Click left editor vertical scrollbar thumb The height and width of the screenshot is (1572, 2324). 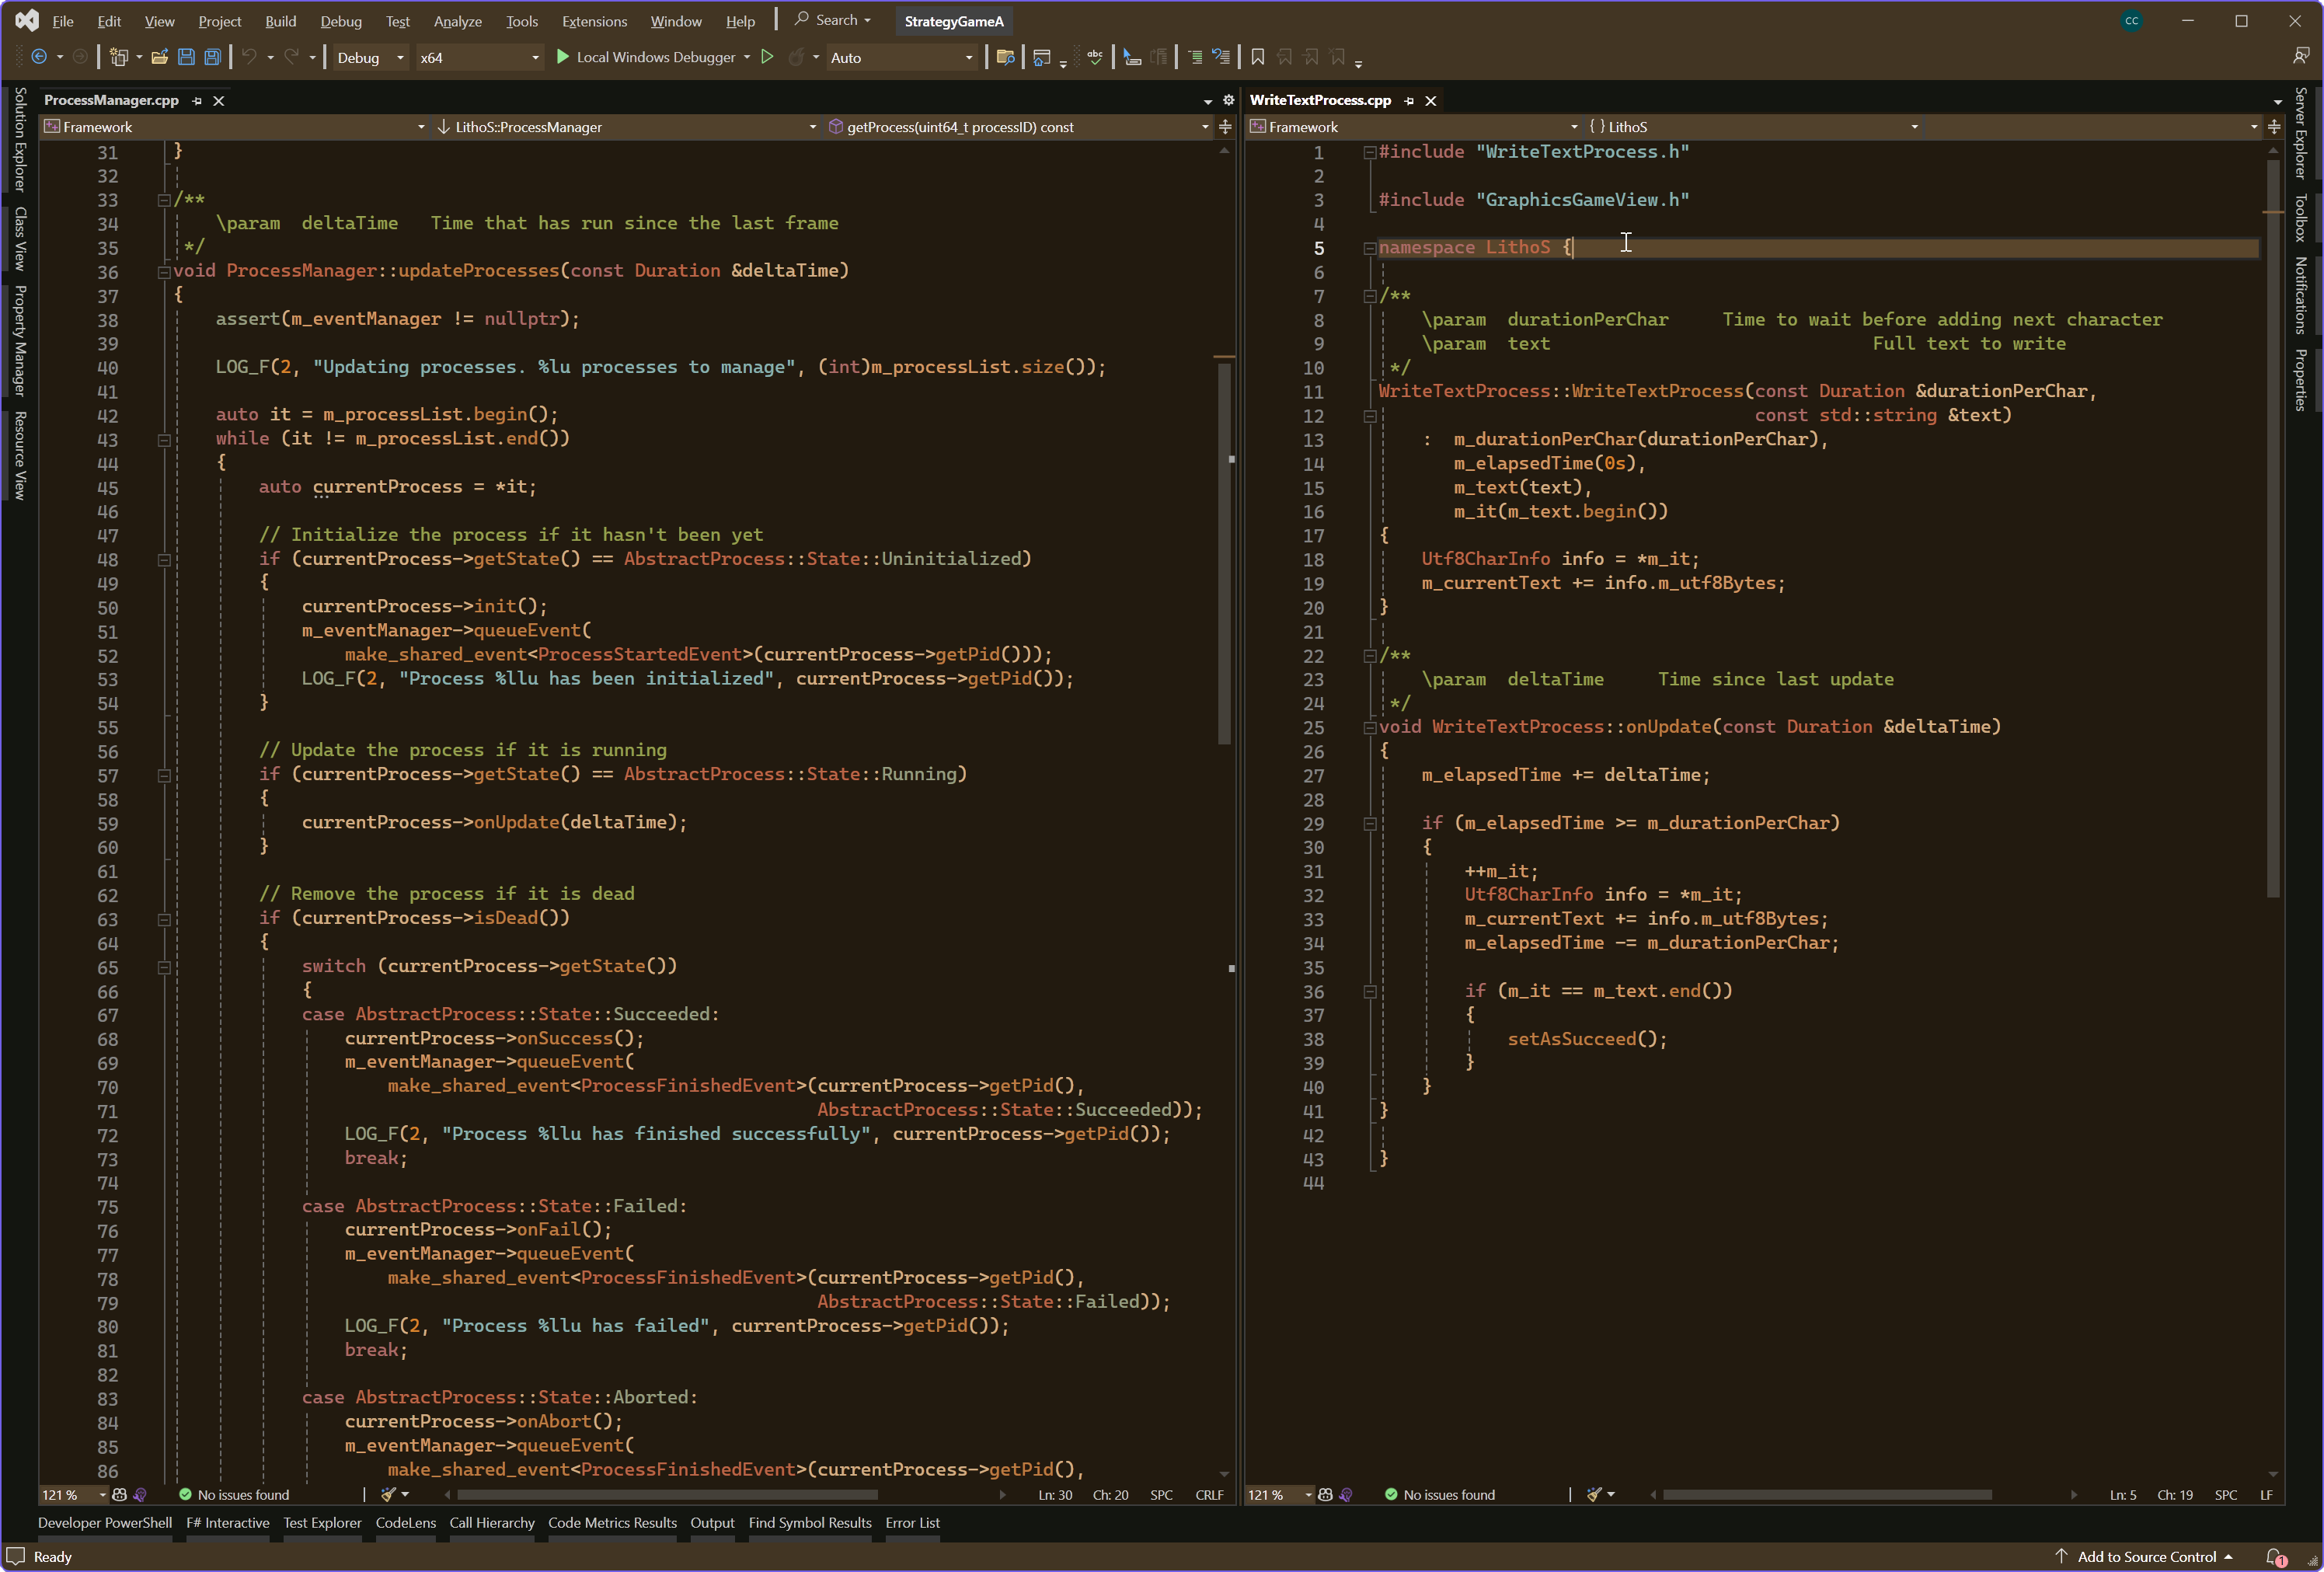click(1224, 553)
